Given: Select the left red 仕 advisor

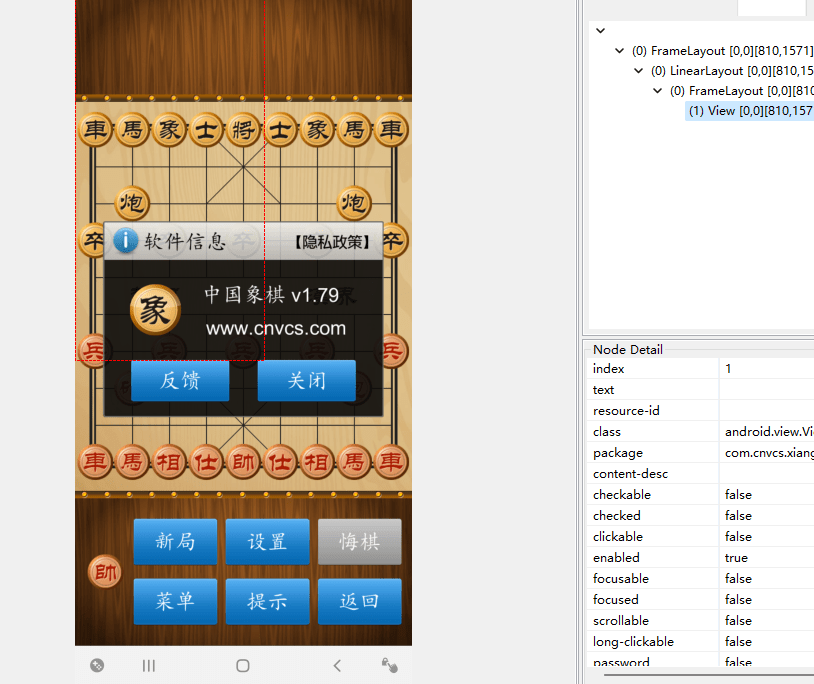Looking at the screenshot, I should 206,462.
